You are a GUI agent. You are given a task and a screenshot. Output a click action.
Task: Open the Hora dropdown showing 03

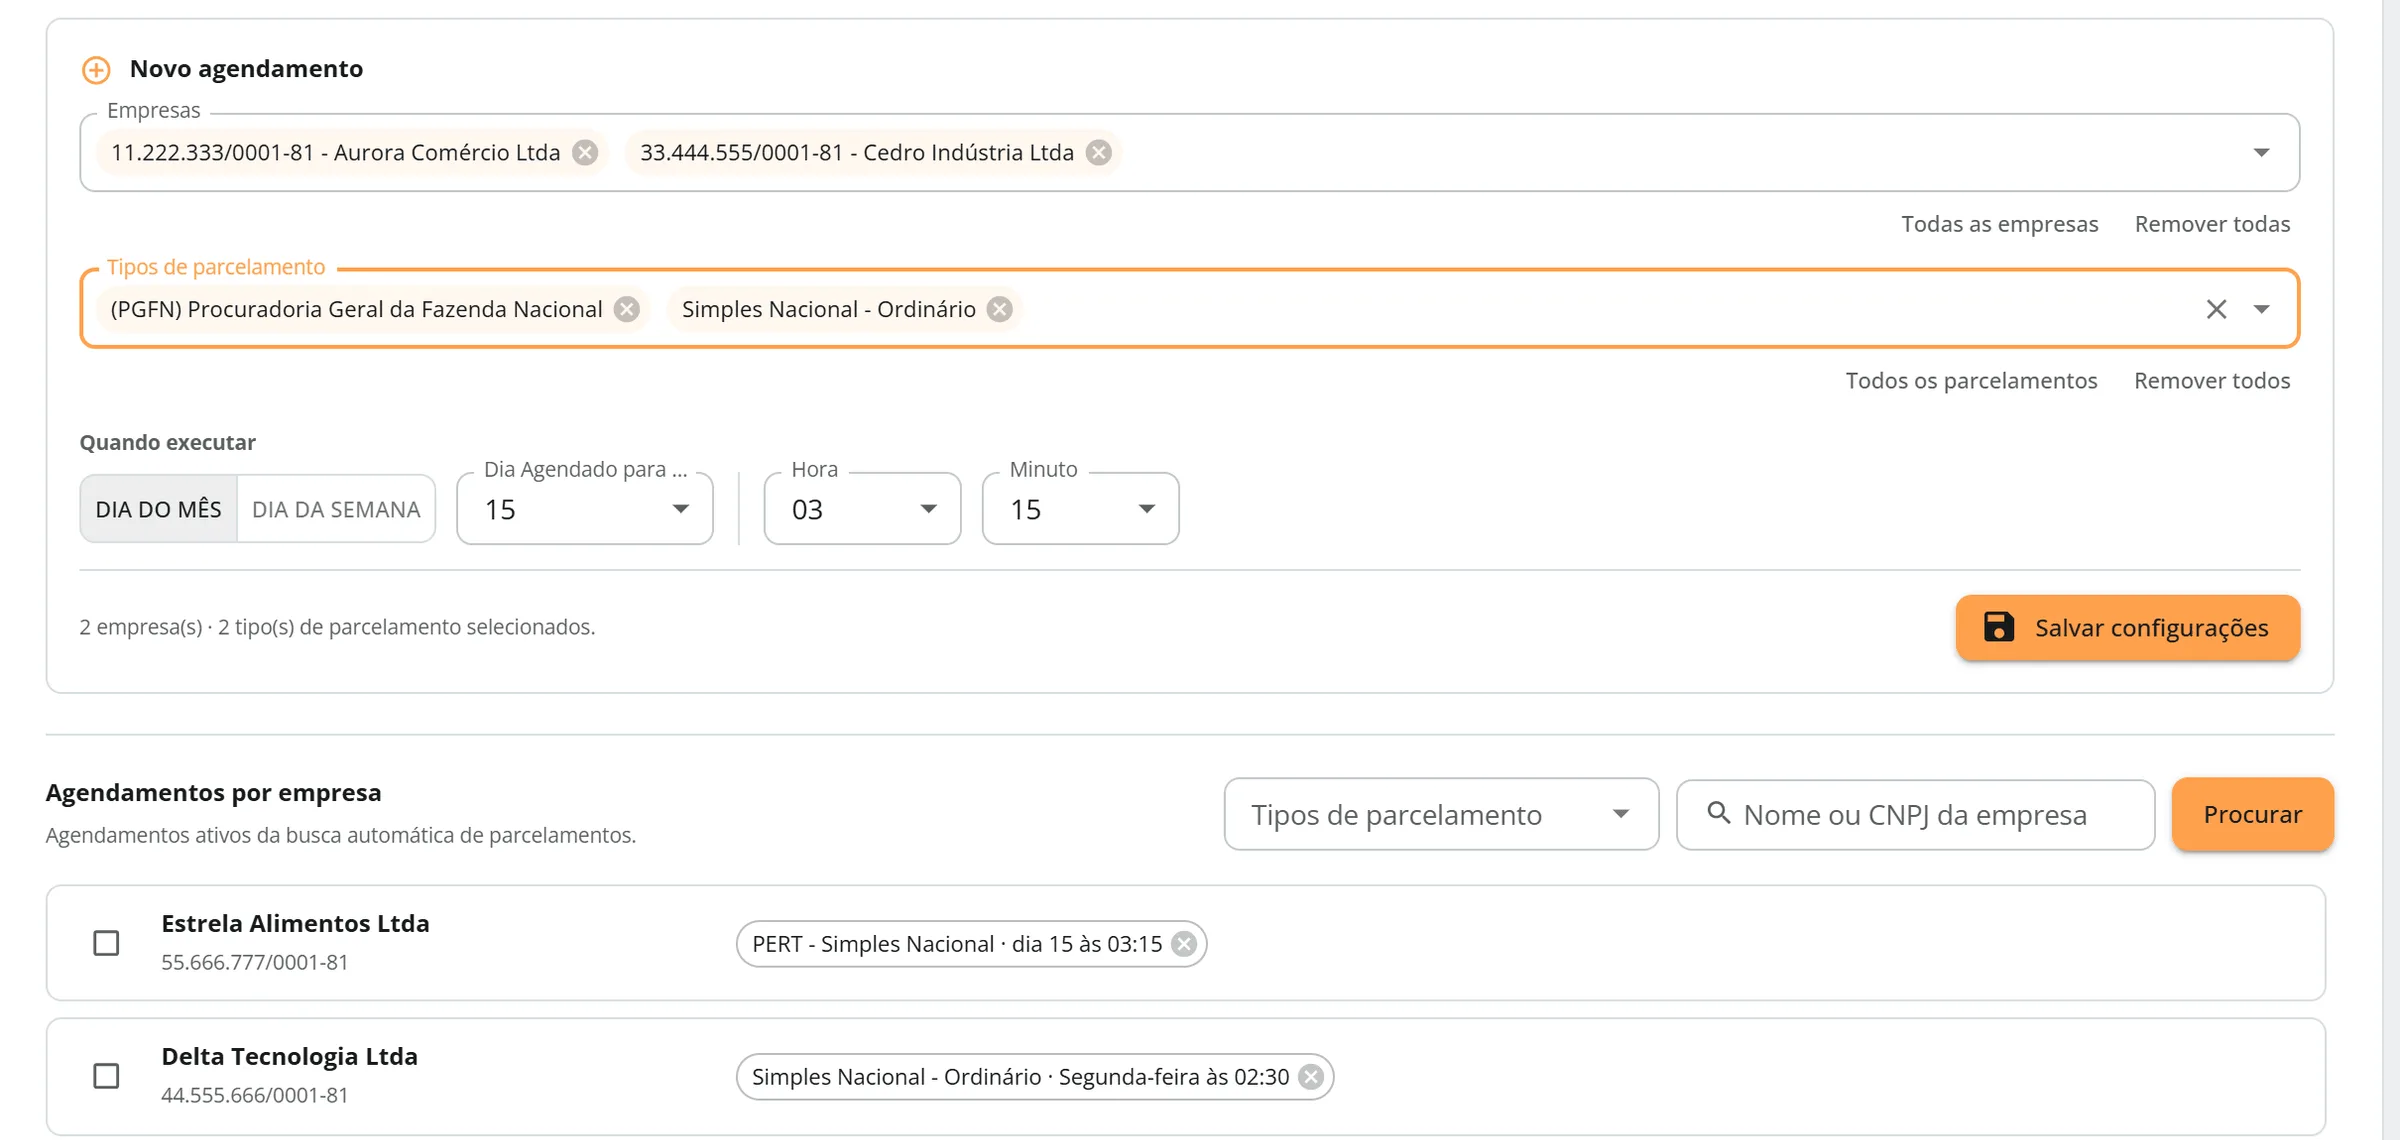[862, 509]
